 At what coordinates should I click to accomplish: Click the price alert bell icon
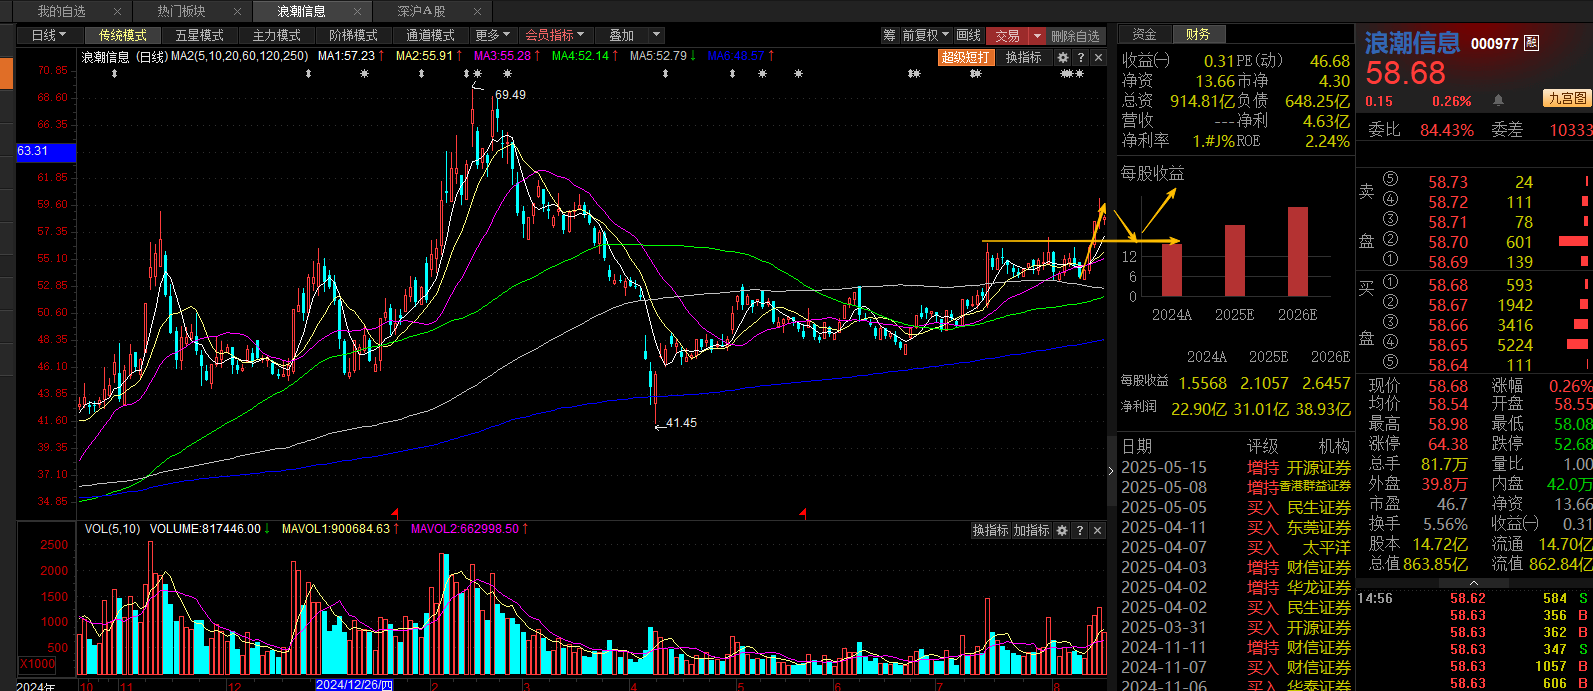1498,100
